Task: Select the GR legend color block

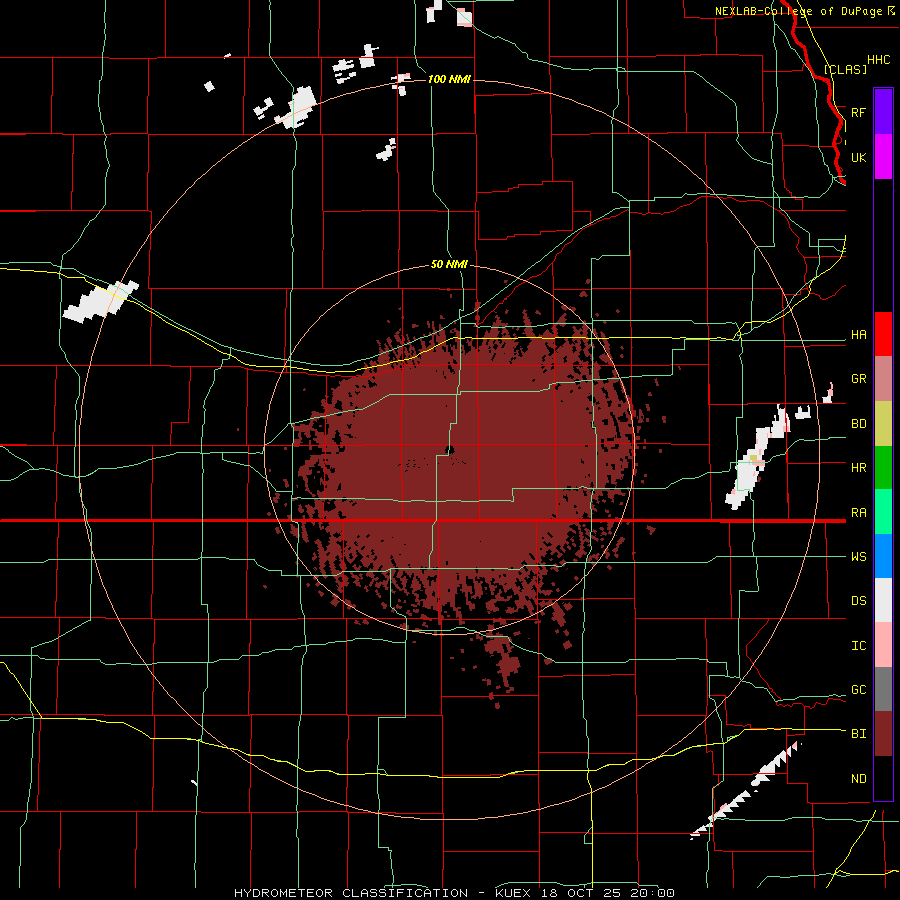Action: (883, 379)
